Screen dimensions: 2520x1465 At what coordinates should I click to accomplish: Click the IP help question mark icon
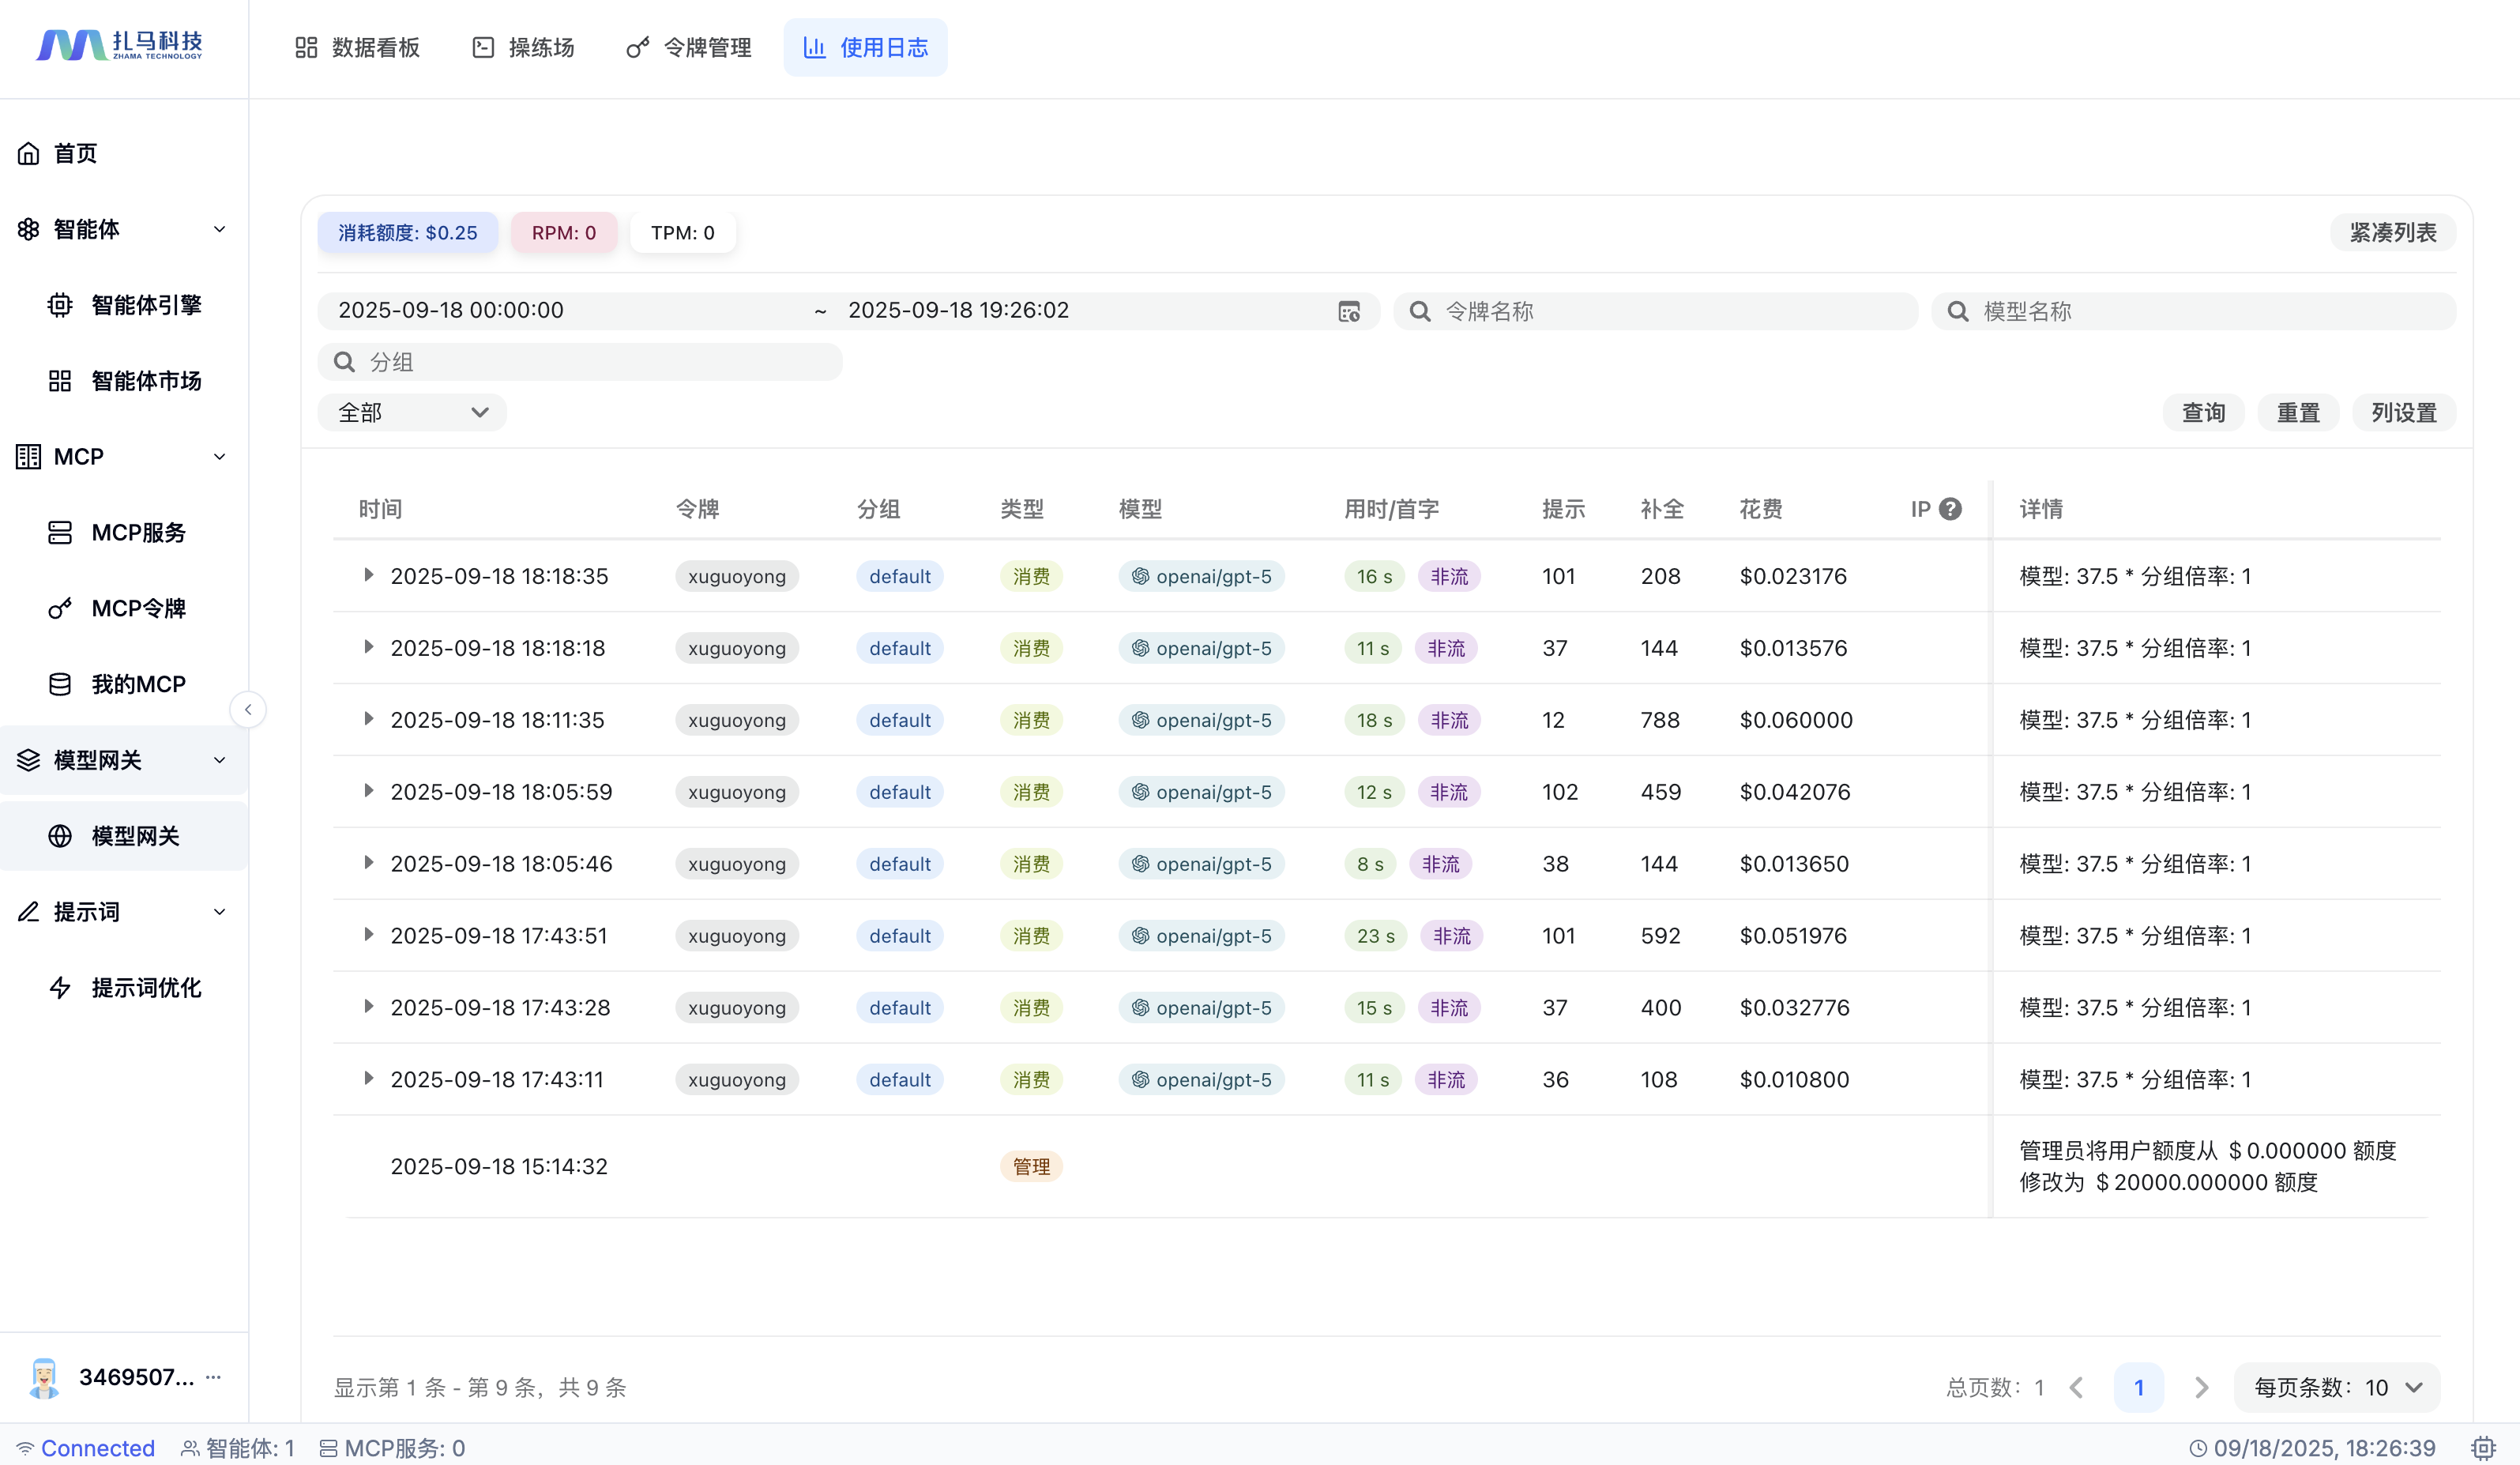click(1949, 509)
